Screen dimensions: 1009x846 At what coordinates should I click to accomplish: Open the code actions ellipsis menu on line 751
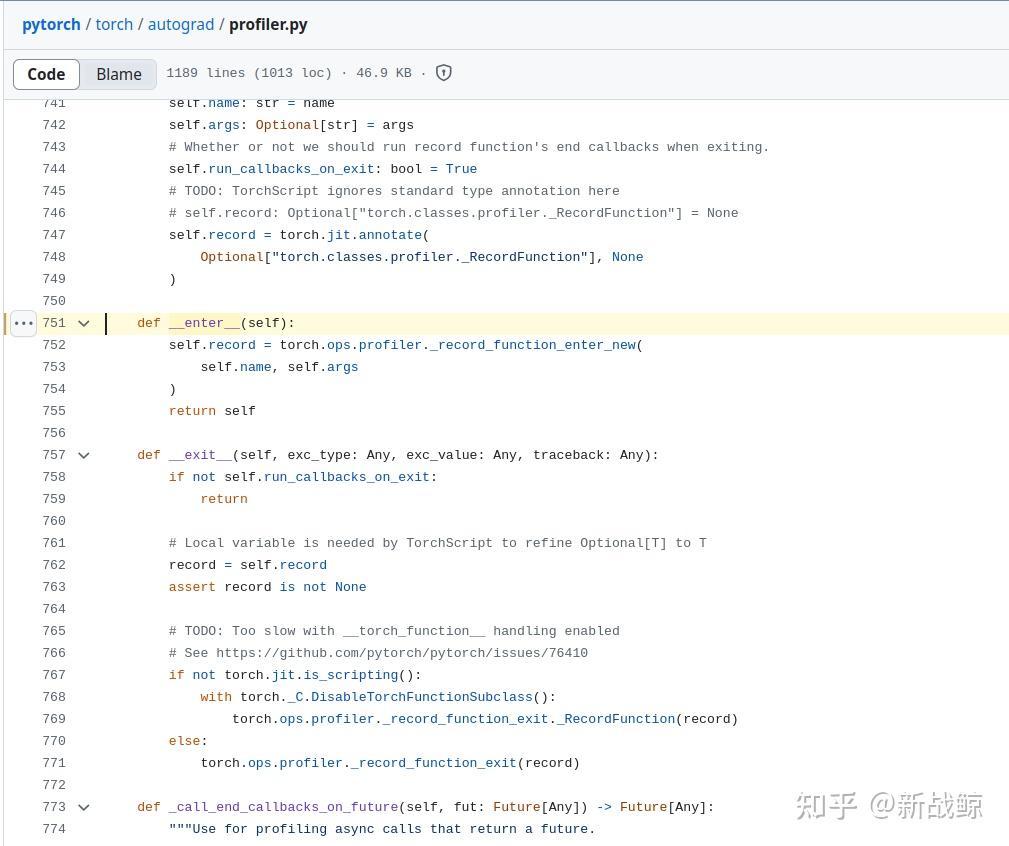(22, 323)
